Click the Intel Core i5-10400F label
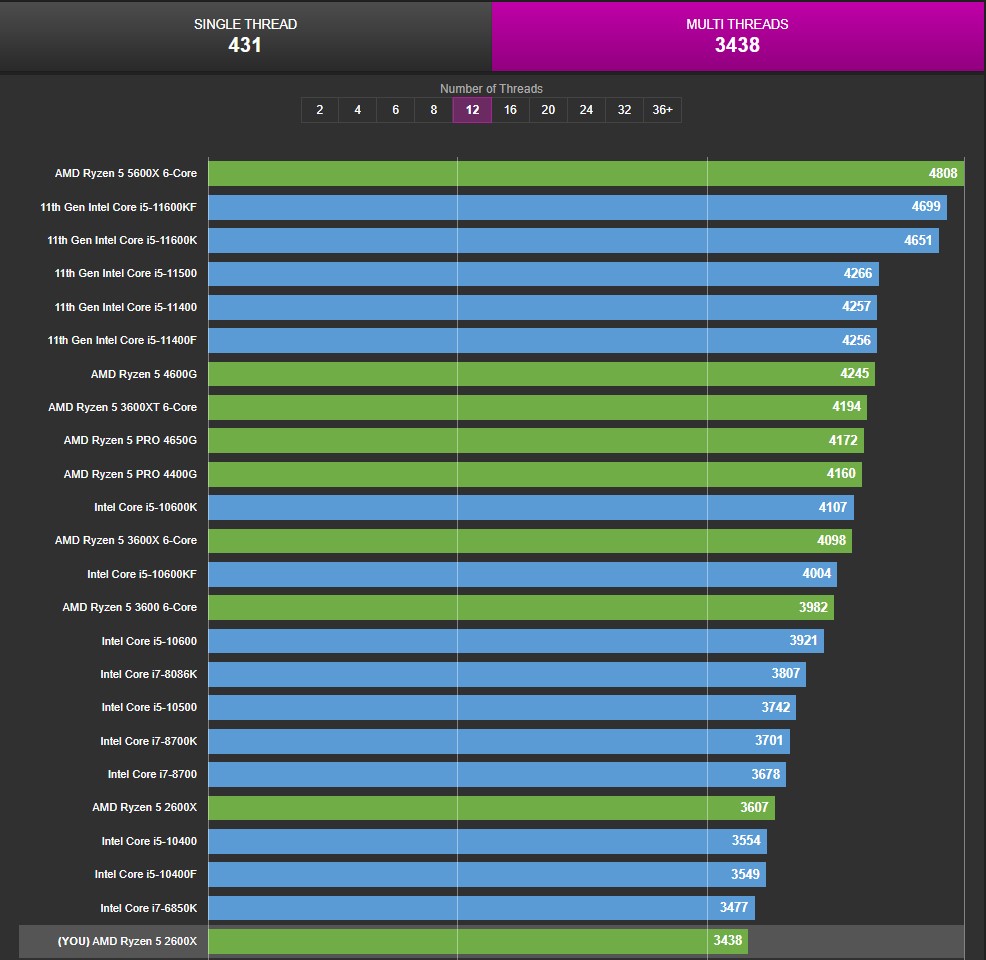This screenshot has height=960, width=986. tap(145, 874)
